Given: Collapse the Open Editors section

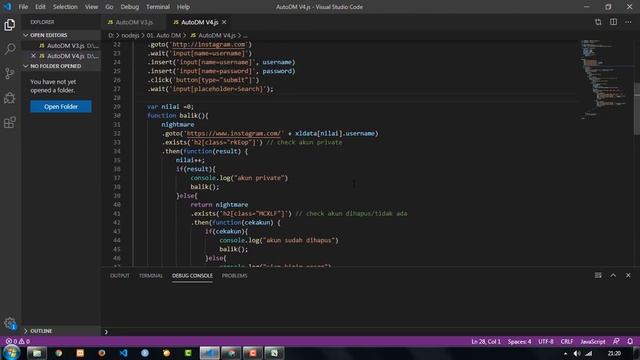Looking at the screenshot, I should [61, 35].
